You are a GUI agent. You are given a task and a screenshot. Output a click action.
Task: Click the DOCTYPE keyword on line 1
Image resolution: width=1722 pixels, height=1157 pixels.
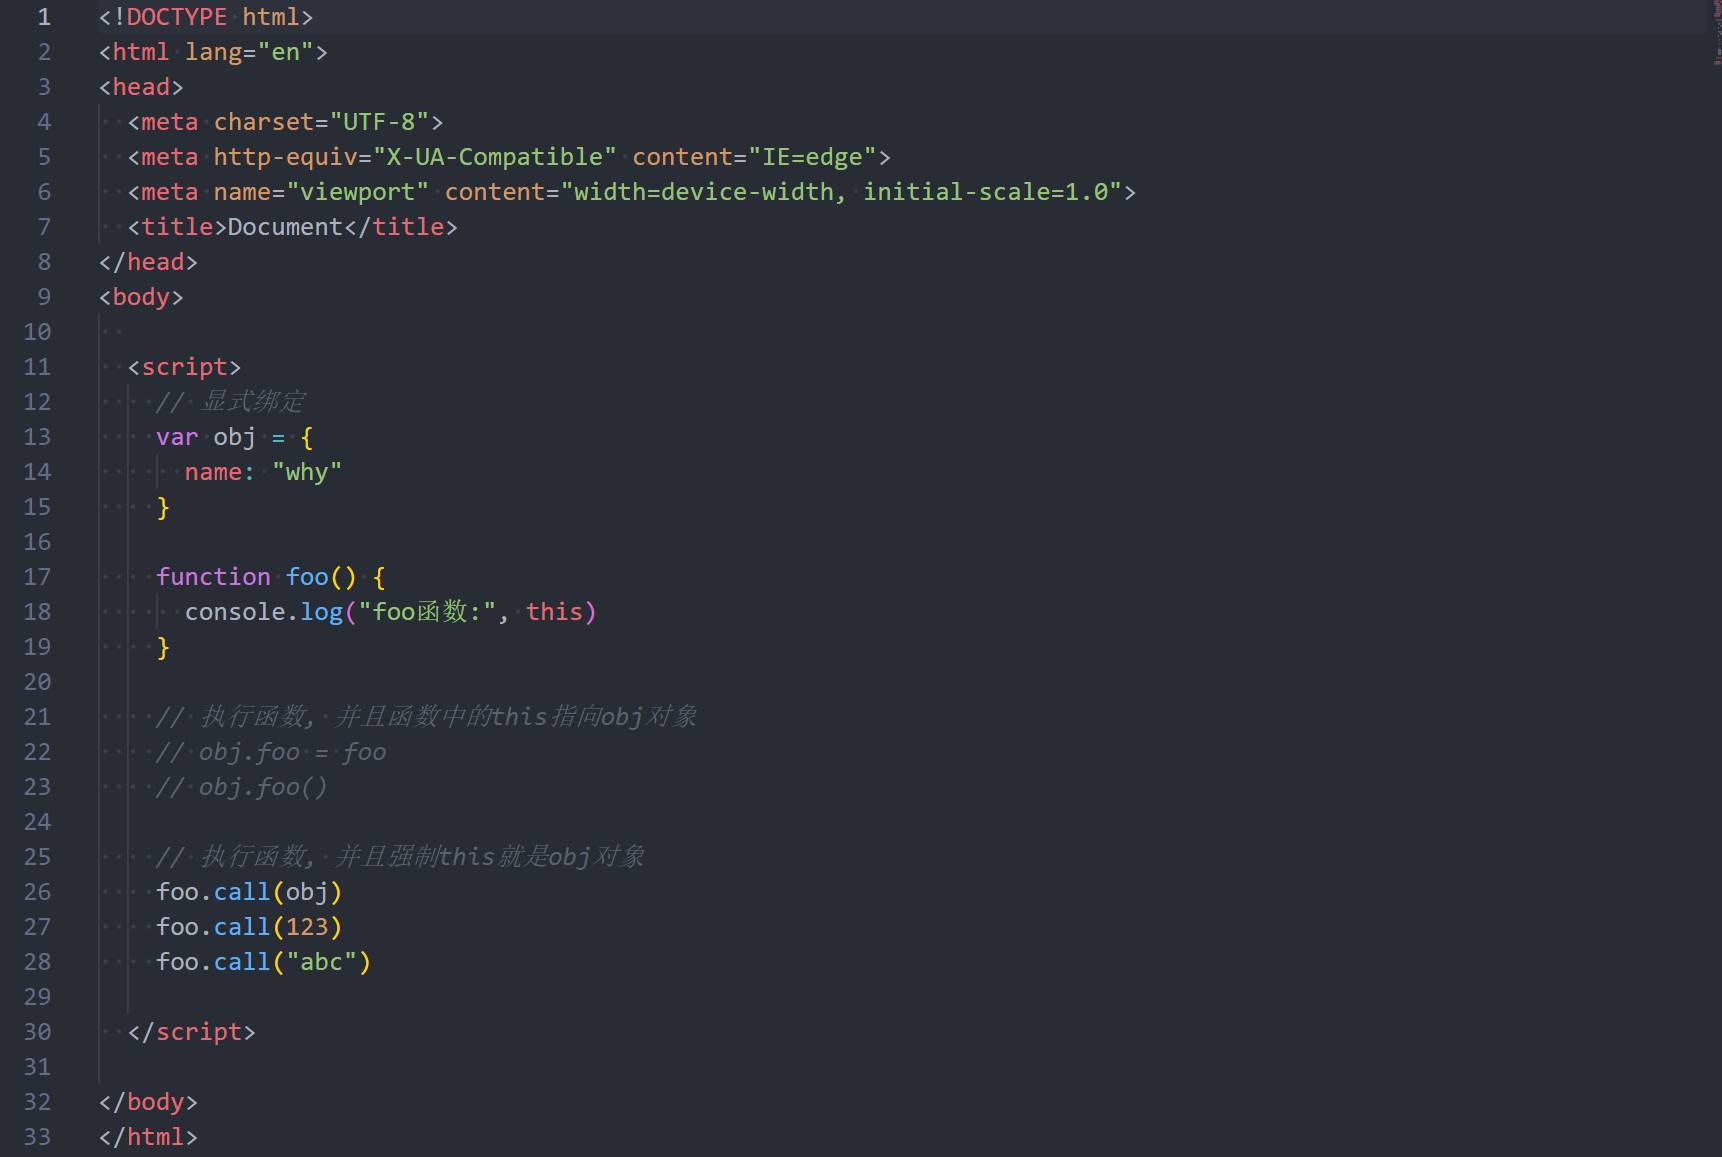tap(177, 17)
